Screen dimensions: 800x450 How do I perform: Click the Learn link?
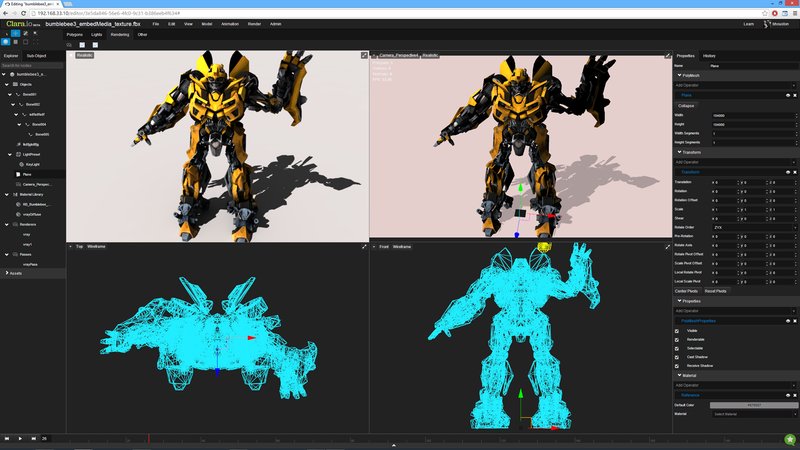[x=748, y=24]
